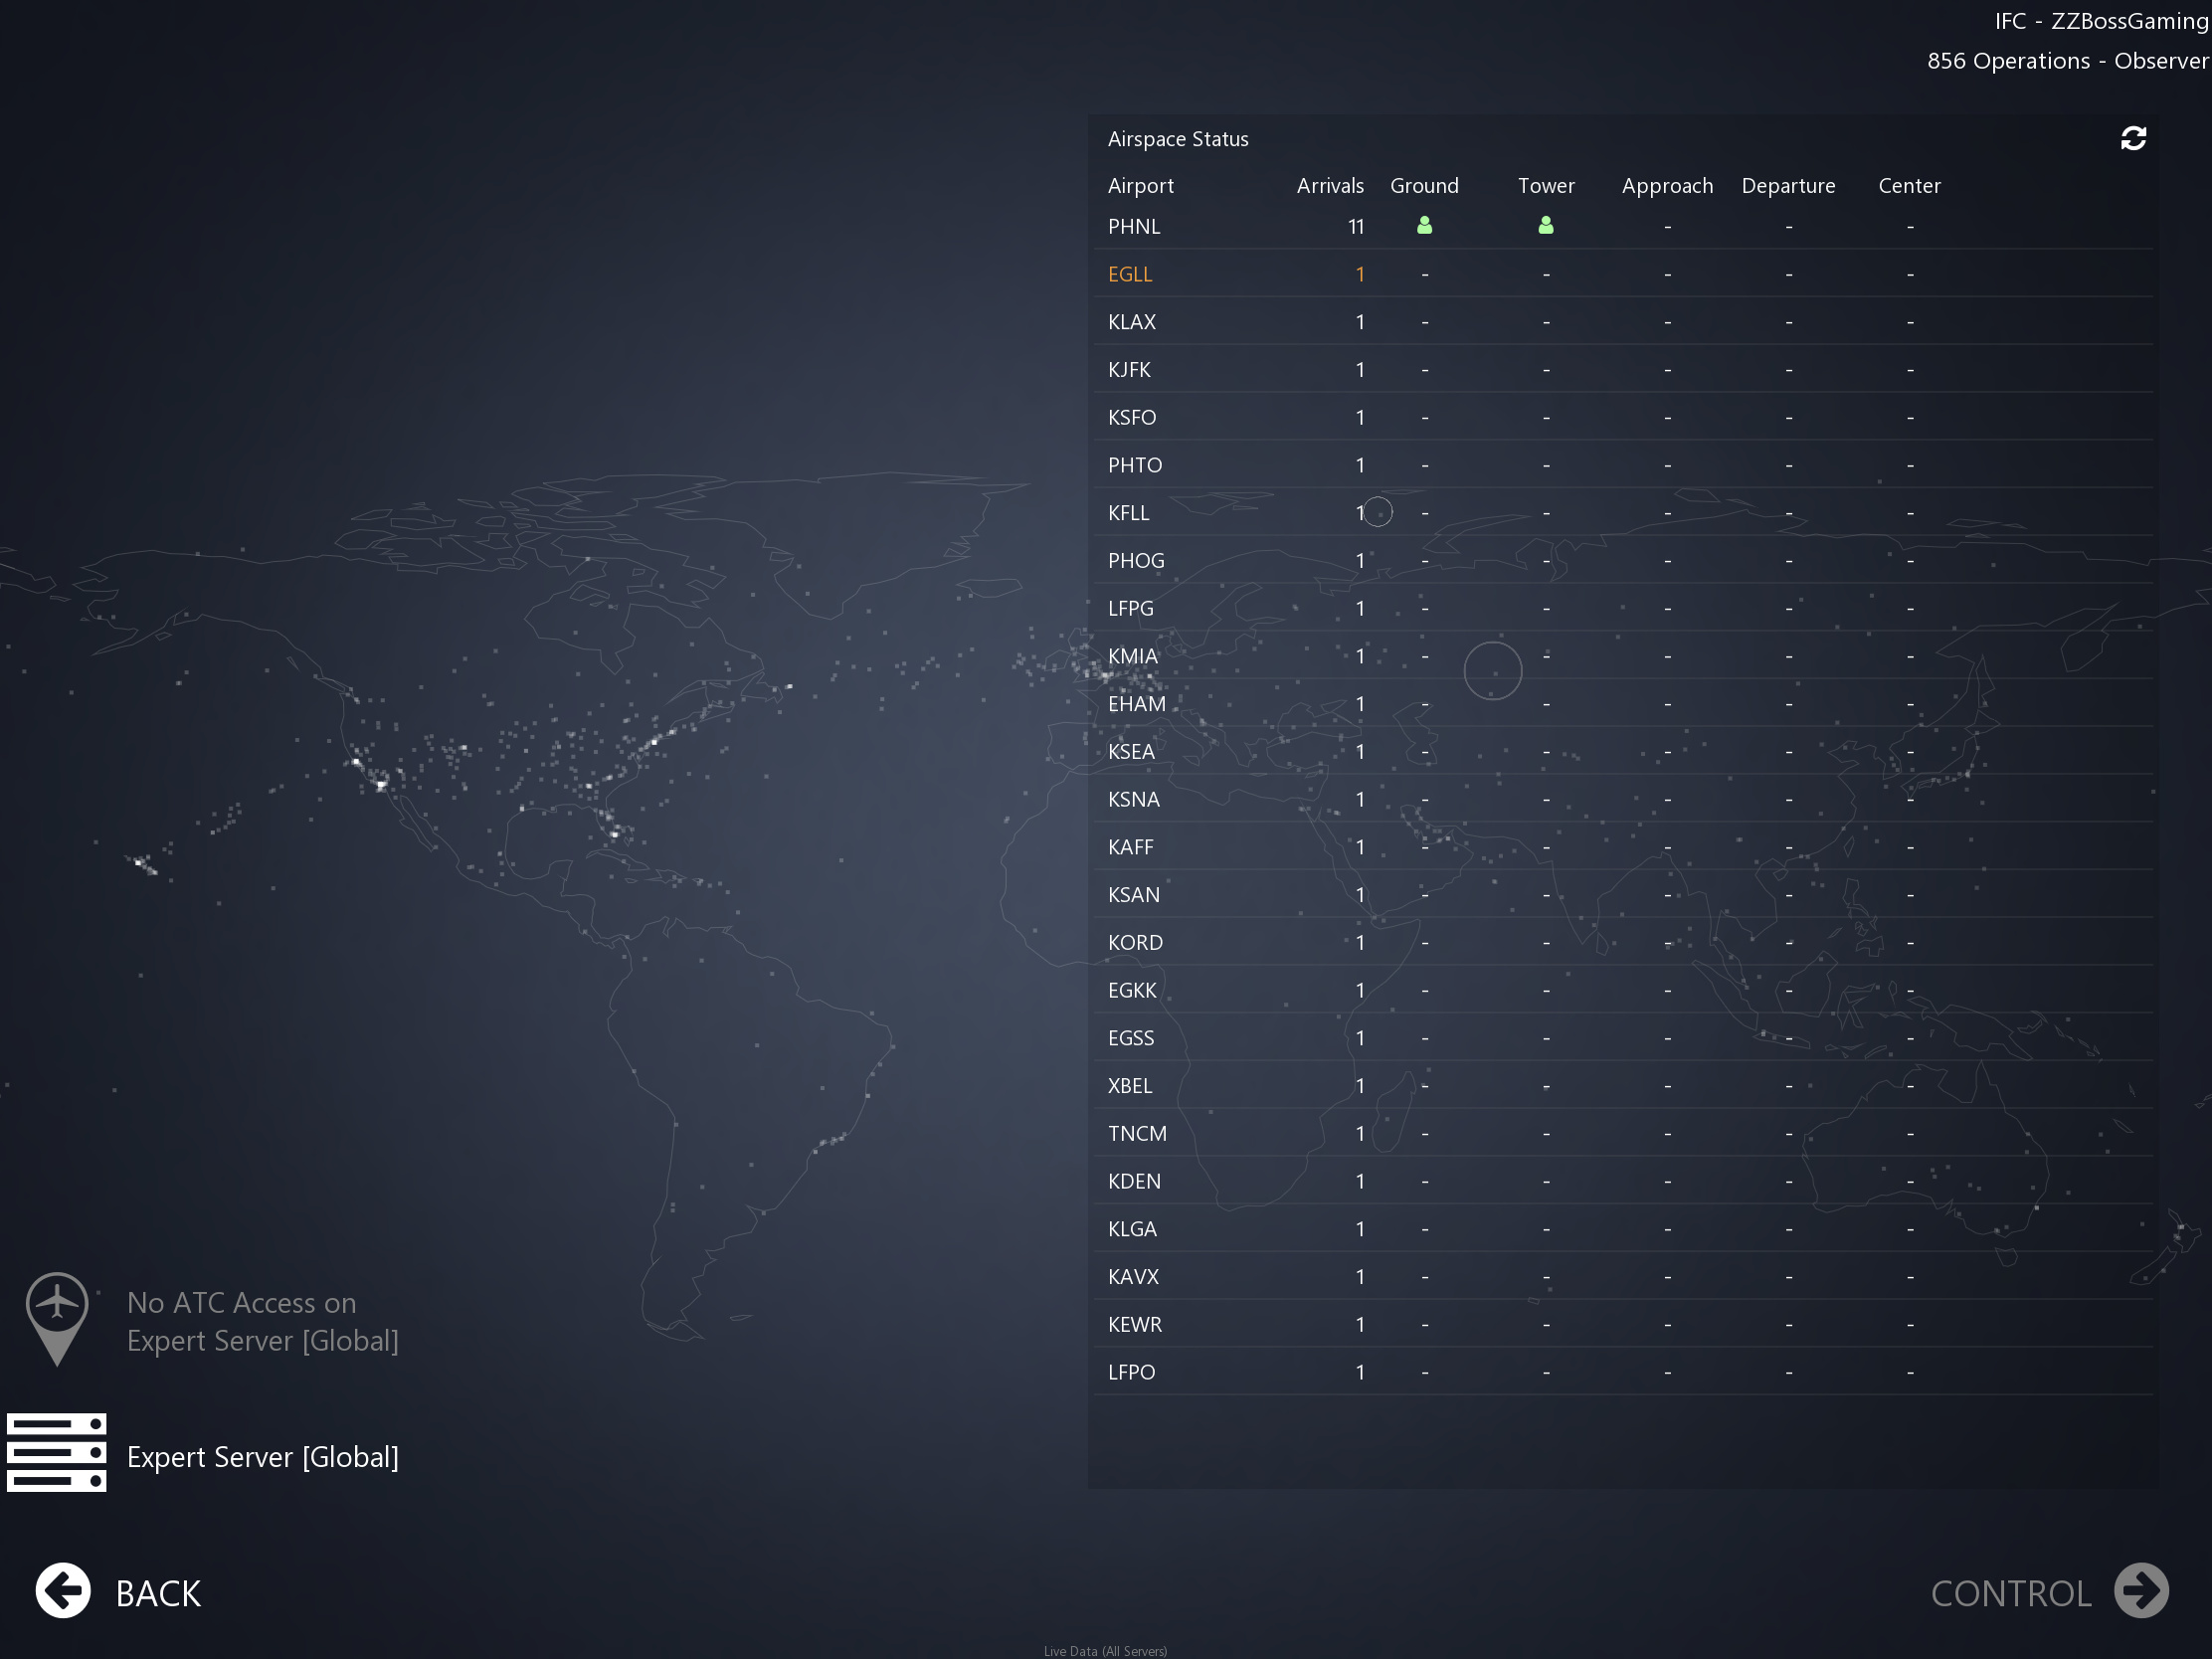The height and width of the screenshot is (1659, 2212).
Task: Click the CONTROL text label
Action: [x=2010, y=1593]
